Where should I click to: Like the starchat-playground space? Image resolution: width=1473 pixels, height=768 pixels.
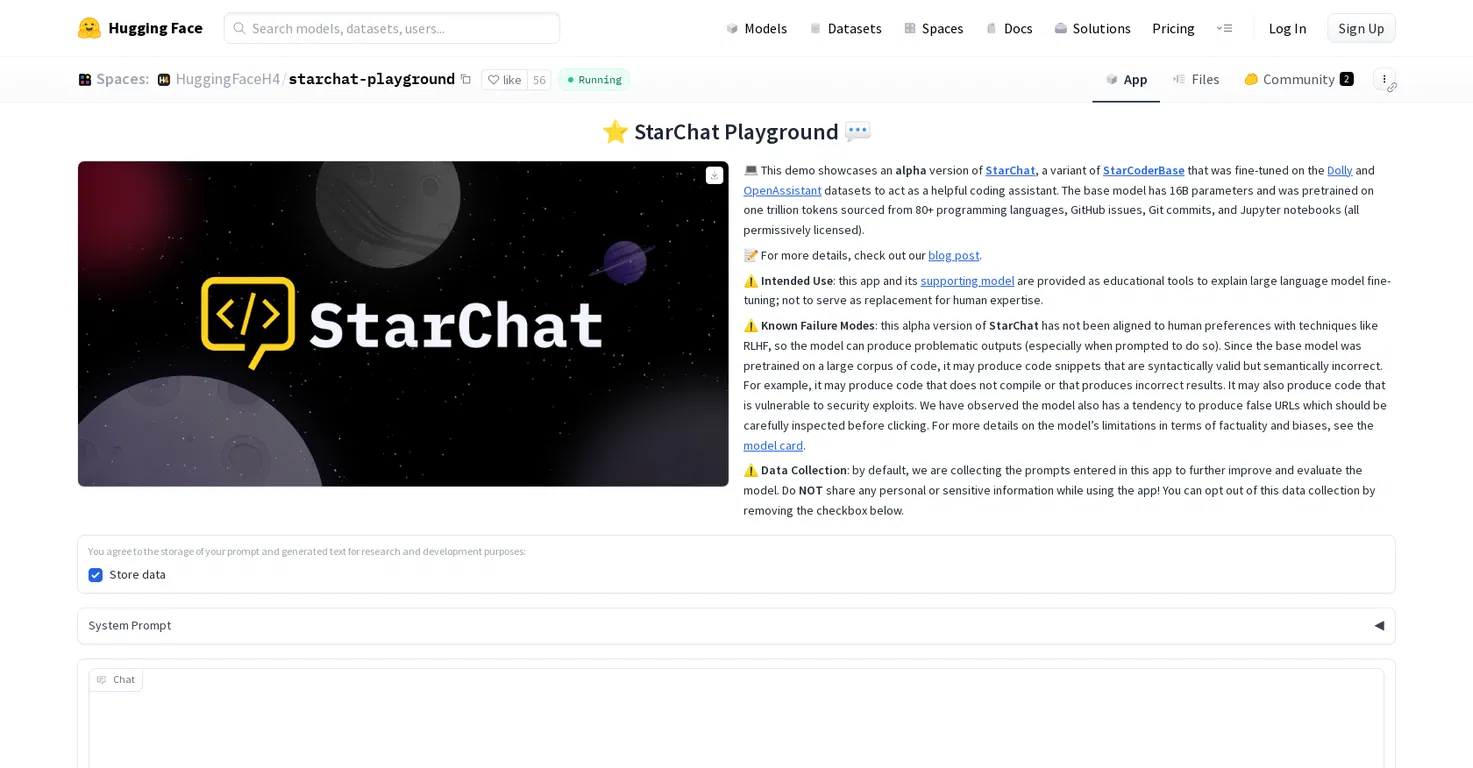[x=505, y=79]
